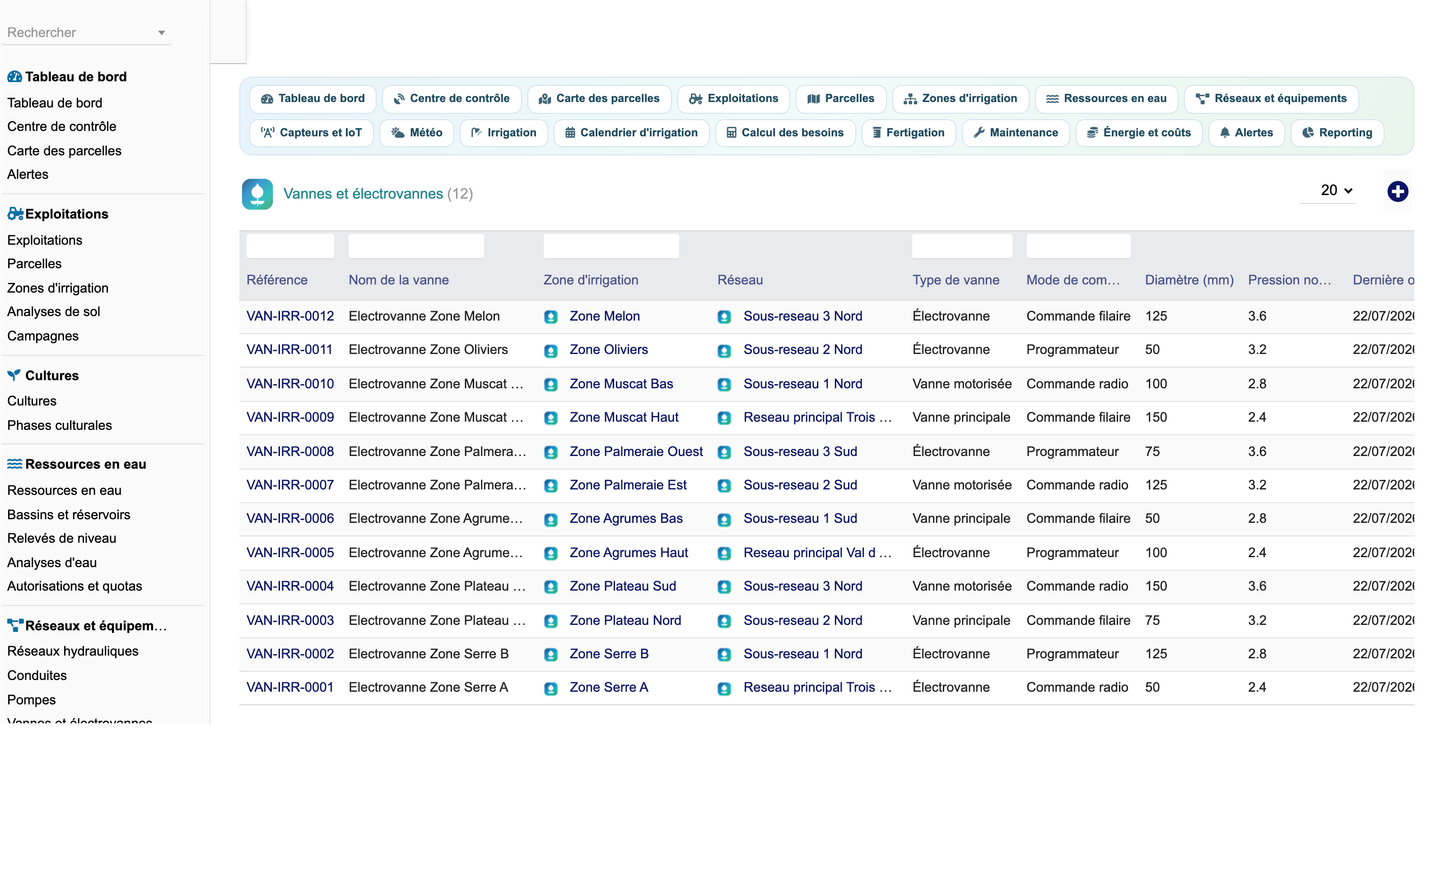Click the Type de vanne filter field
This screenshot has height=894, width=1445.
(x=962, y=246)
